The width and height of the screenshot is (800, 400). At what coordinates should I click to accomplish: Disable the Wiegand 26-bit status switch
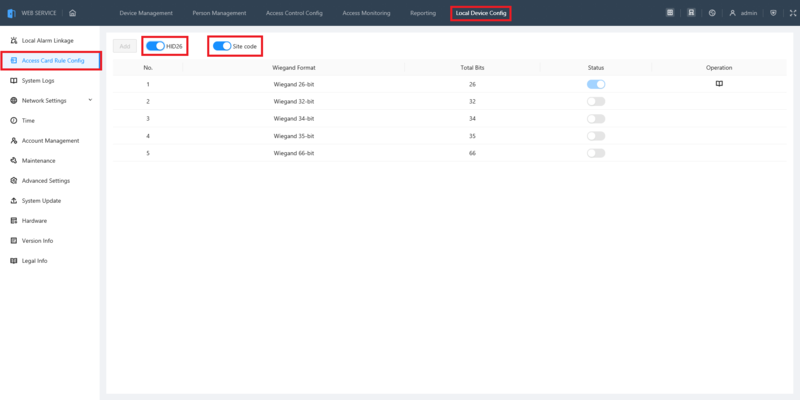tap(596, 84)
